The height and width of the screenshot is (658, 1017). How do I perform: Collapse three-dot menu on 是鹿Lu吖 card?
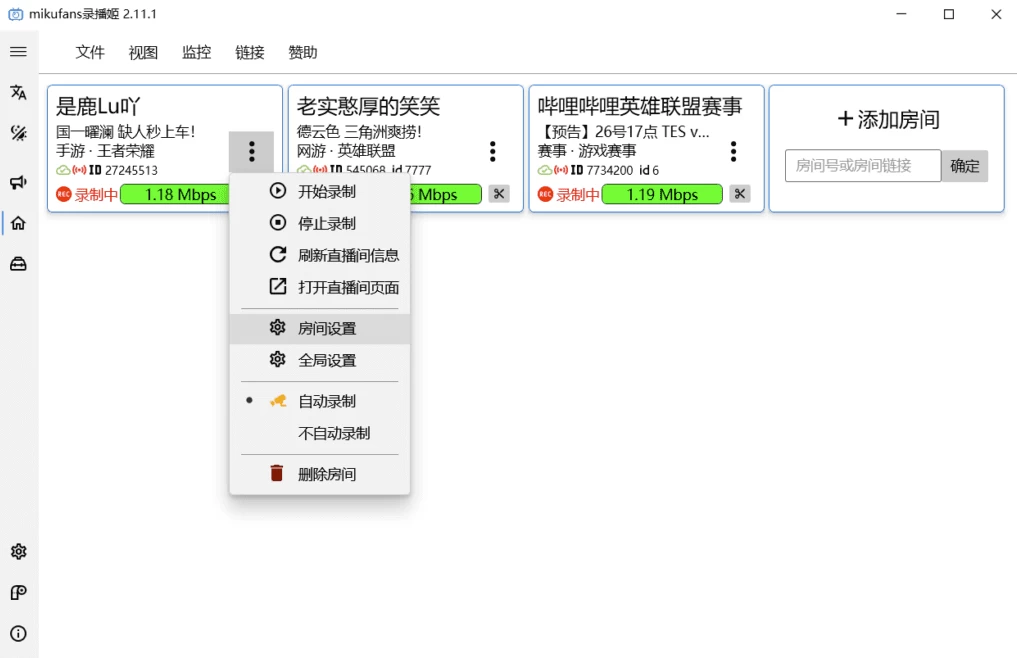[x=251, y=151]
